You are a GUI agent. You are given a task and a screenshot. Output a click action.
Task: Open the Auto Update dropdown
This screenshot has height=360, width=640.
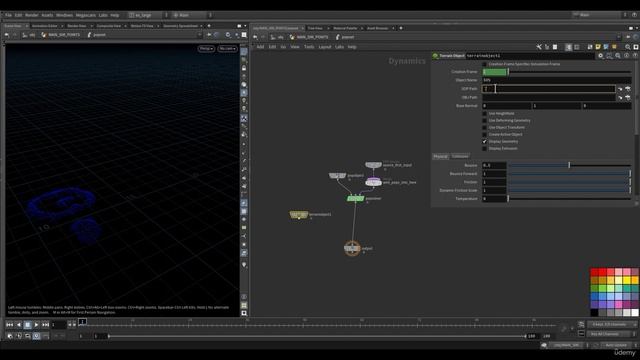pos(618,345)
